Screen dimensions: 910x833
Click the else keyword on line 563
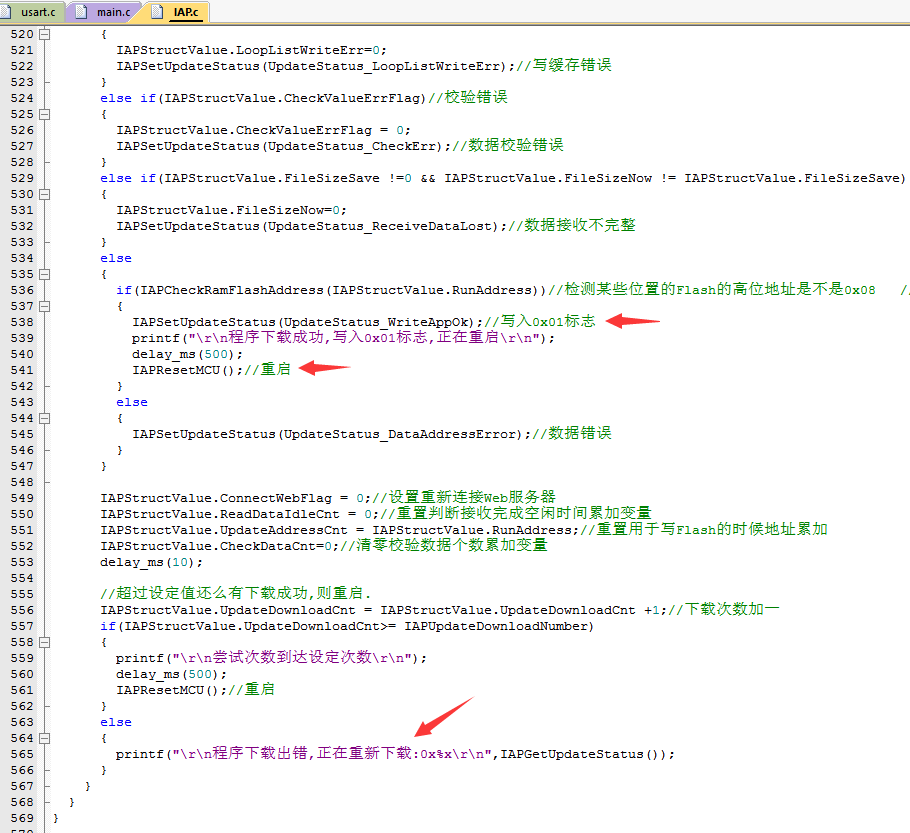(x=116, y=722)
